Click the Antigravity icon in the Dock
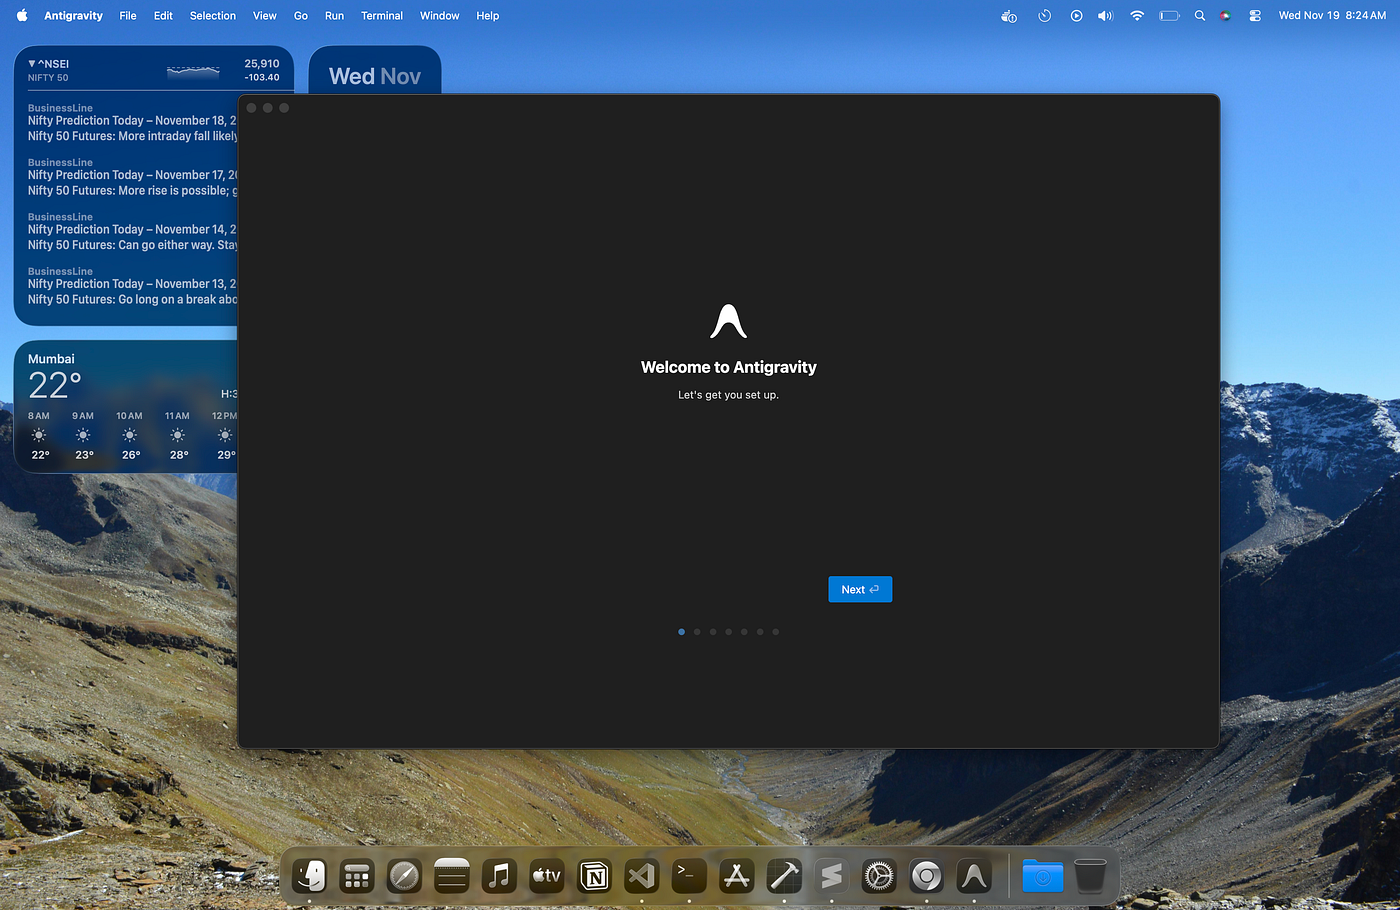1400x910 pixels. [x=974, y=876]
